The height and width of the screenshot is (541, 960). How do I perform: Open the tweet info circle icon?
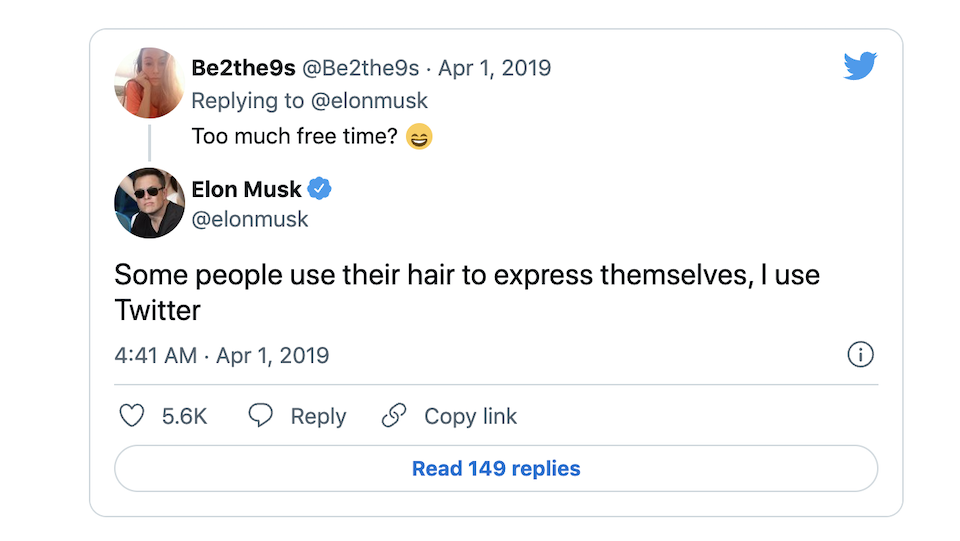[860, 354]
